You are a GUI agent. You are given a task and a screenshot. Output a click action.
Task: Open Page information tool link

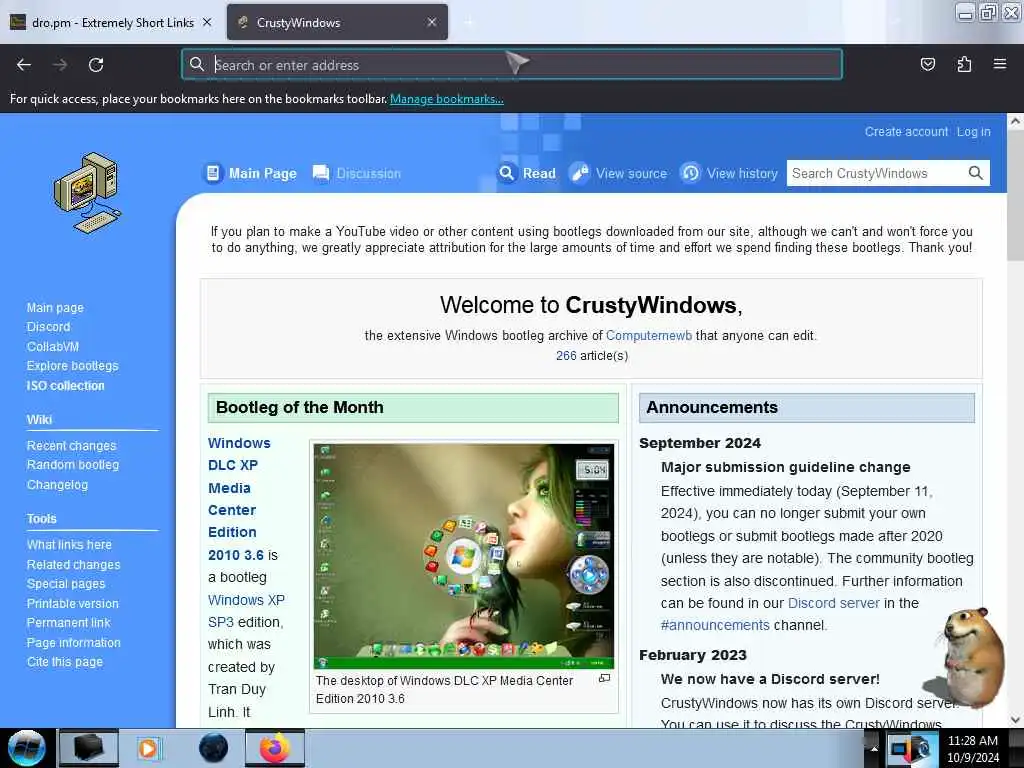74,643
